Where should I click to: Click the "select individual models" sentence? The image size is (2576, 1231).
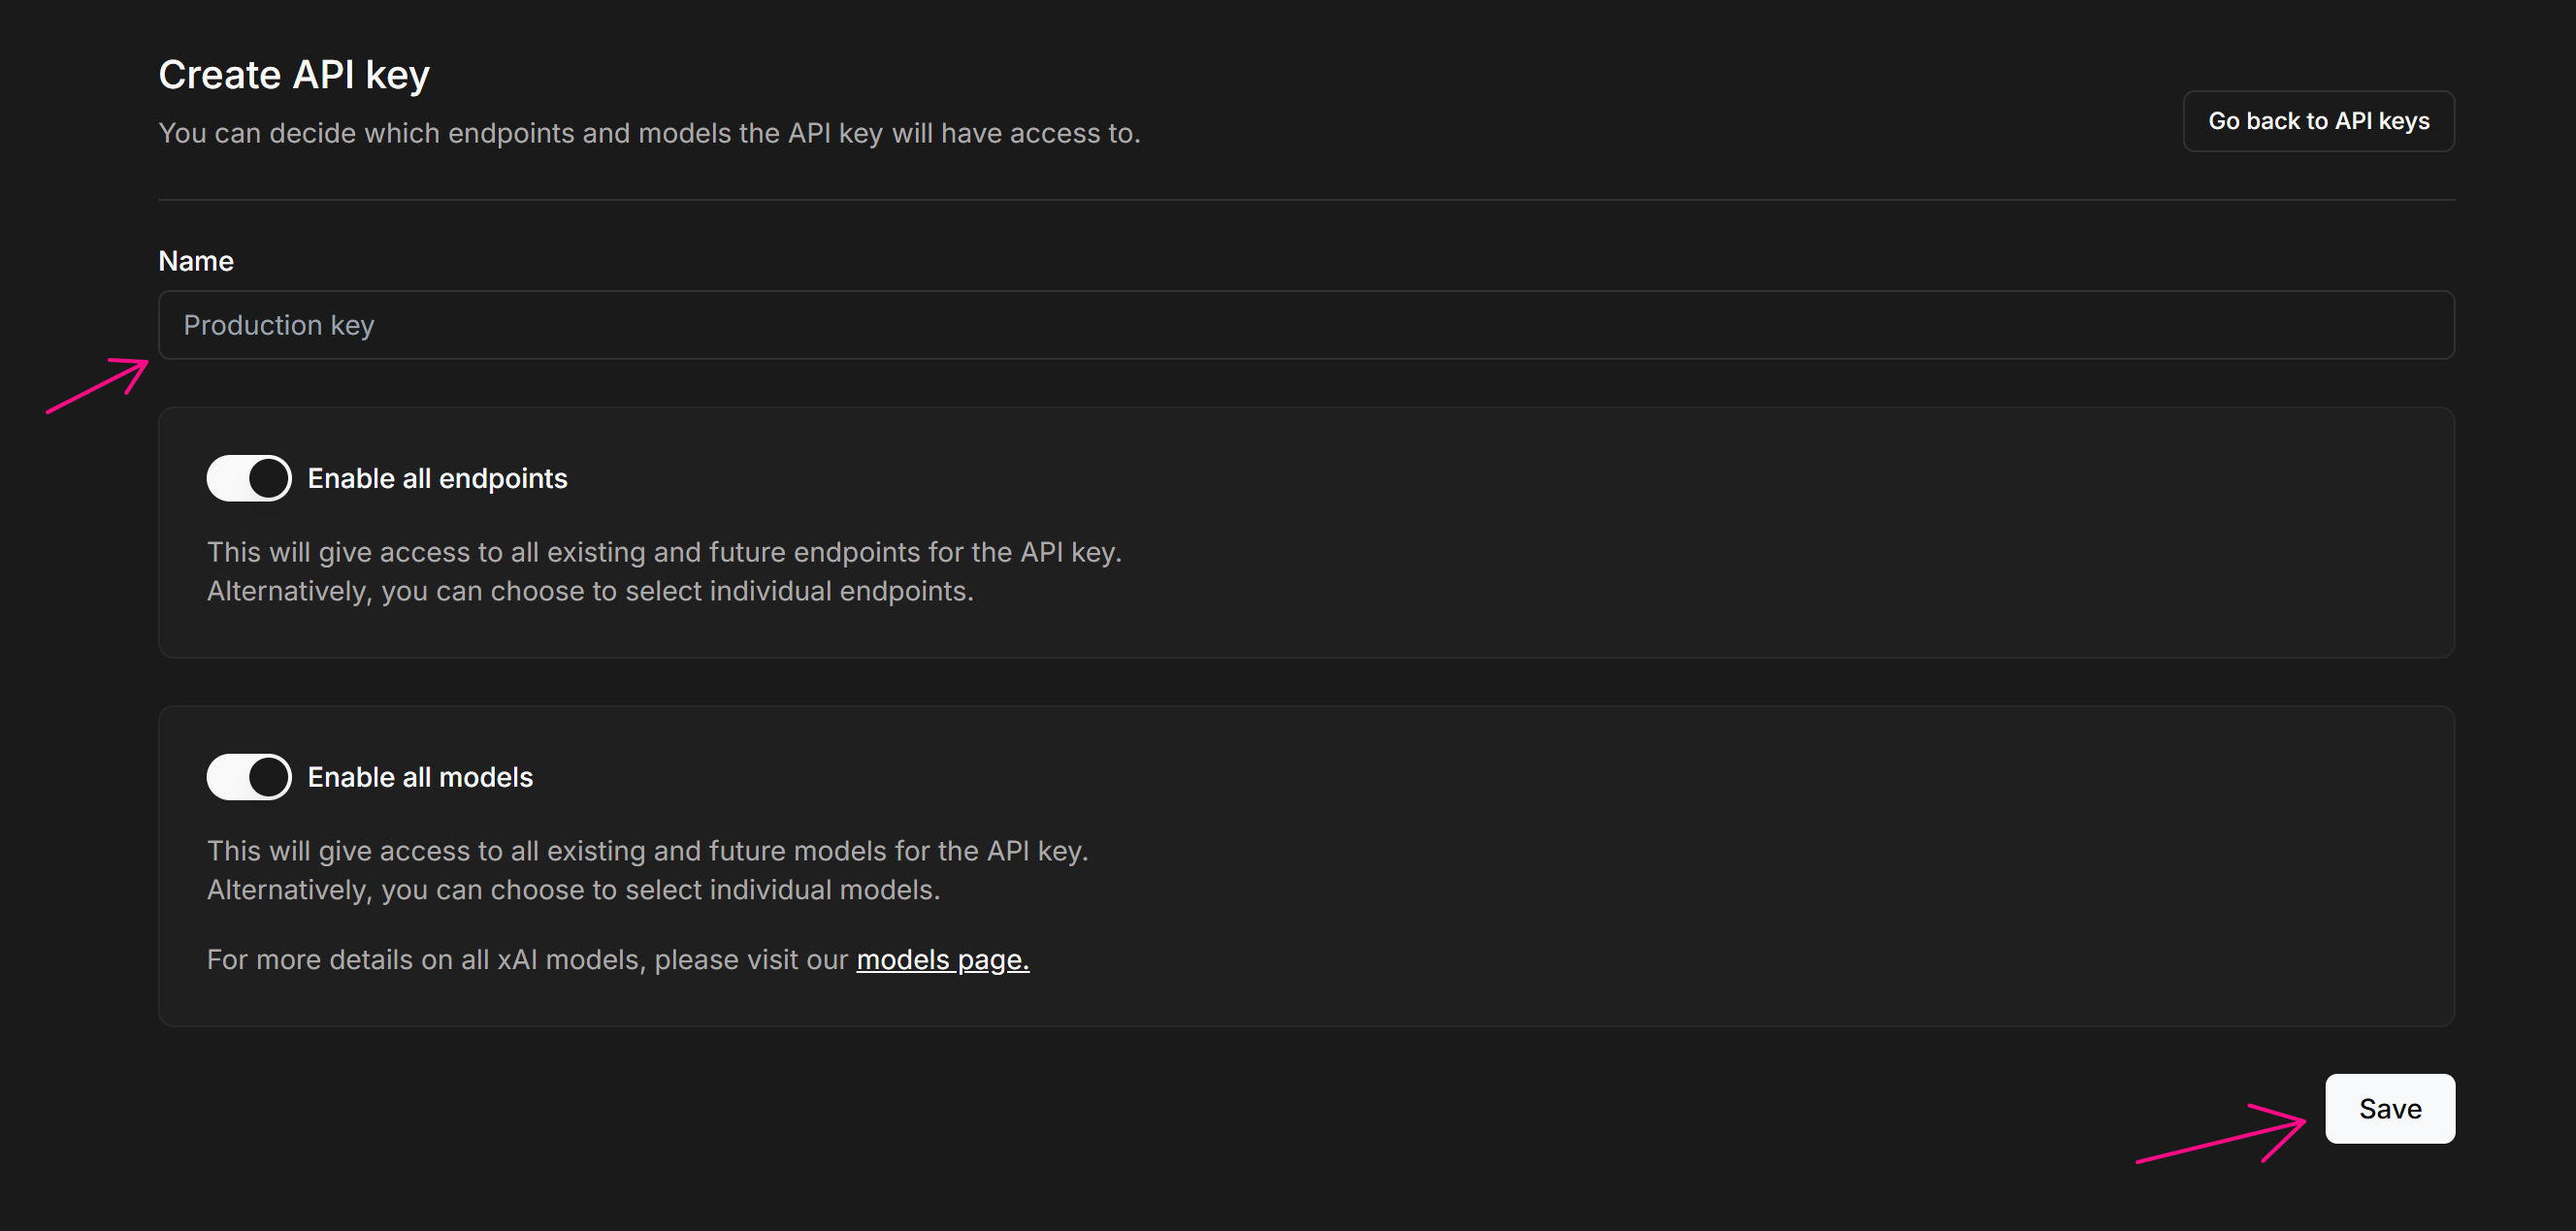click(573, 890)
